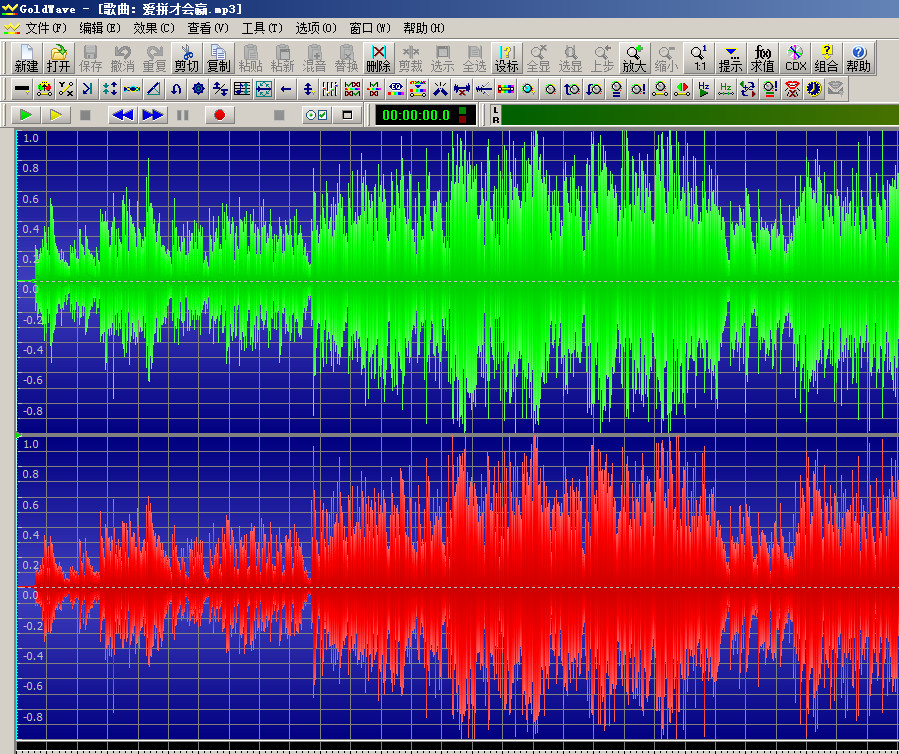
Task: Click the red lips voice effect icon
Action: coord(792,89)
